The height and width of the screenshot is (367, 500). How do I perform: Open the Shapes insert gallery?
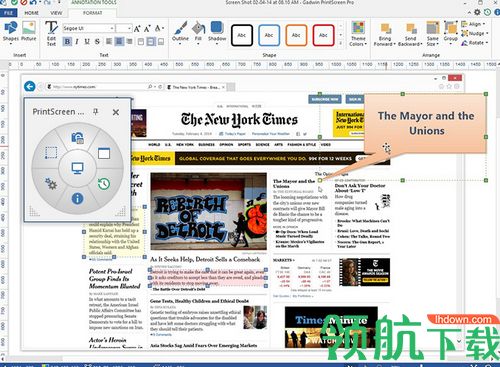click(11, 32)
